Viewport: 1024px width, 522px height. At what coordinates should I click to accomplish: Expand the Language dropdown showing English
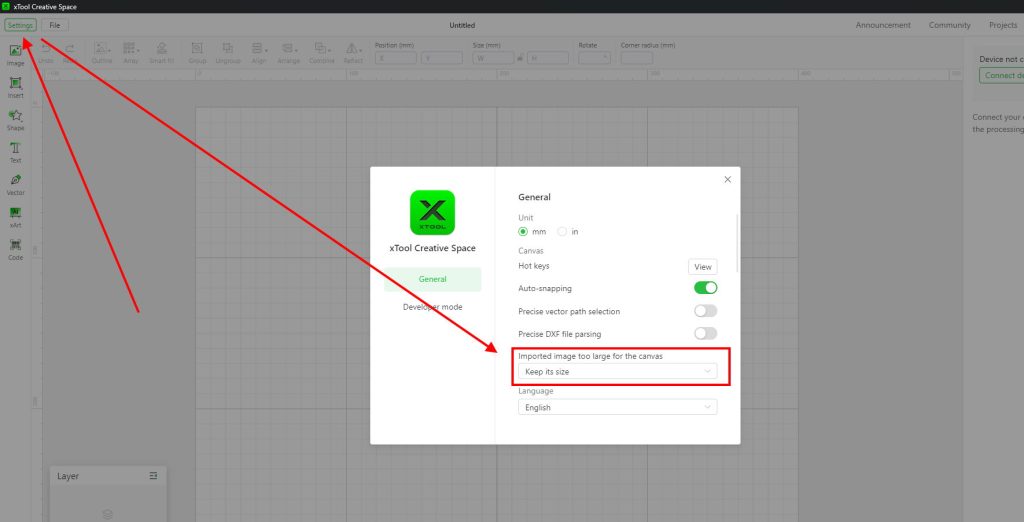tap(617, 407)
